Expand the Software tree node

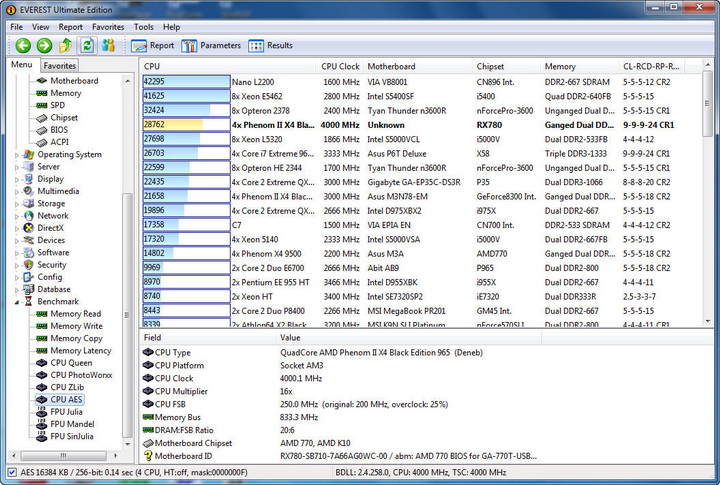pyautogui.click(x=17, y=253)
